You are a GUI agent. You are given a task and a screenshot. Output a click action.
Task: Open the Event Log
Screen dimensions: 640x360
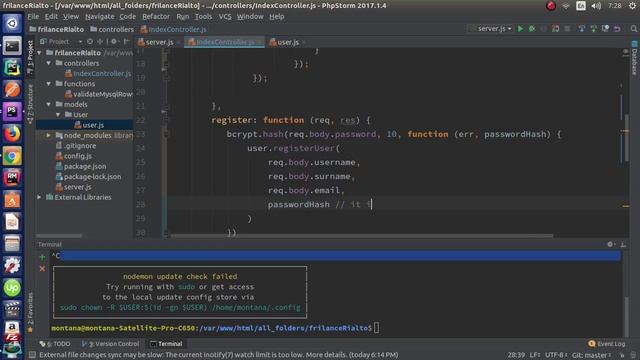coord(607,344)
